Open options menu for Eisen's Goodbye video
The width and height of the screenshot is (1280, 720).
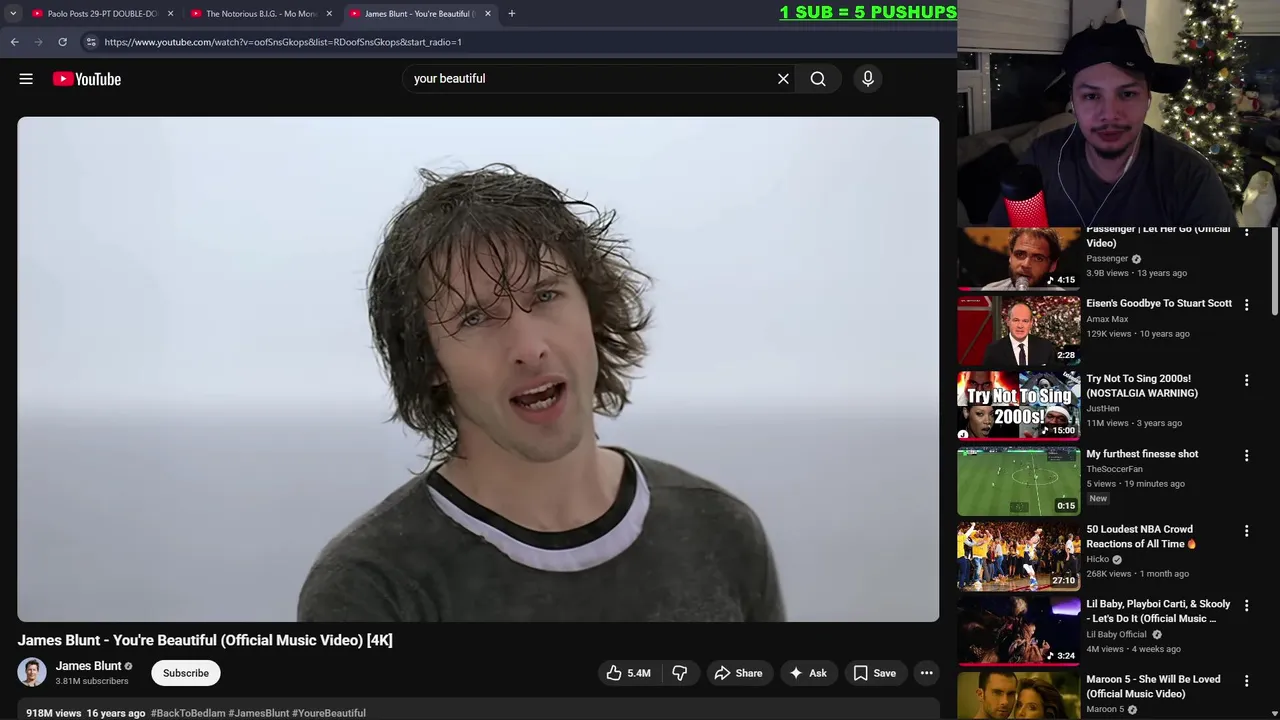point(1246,305)
